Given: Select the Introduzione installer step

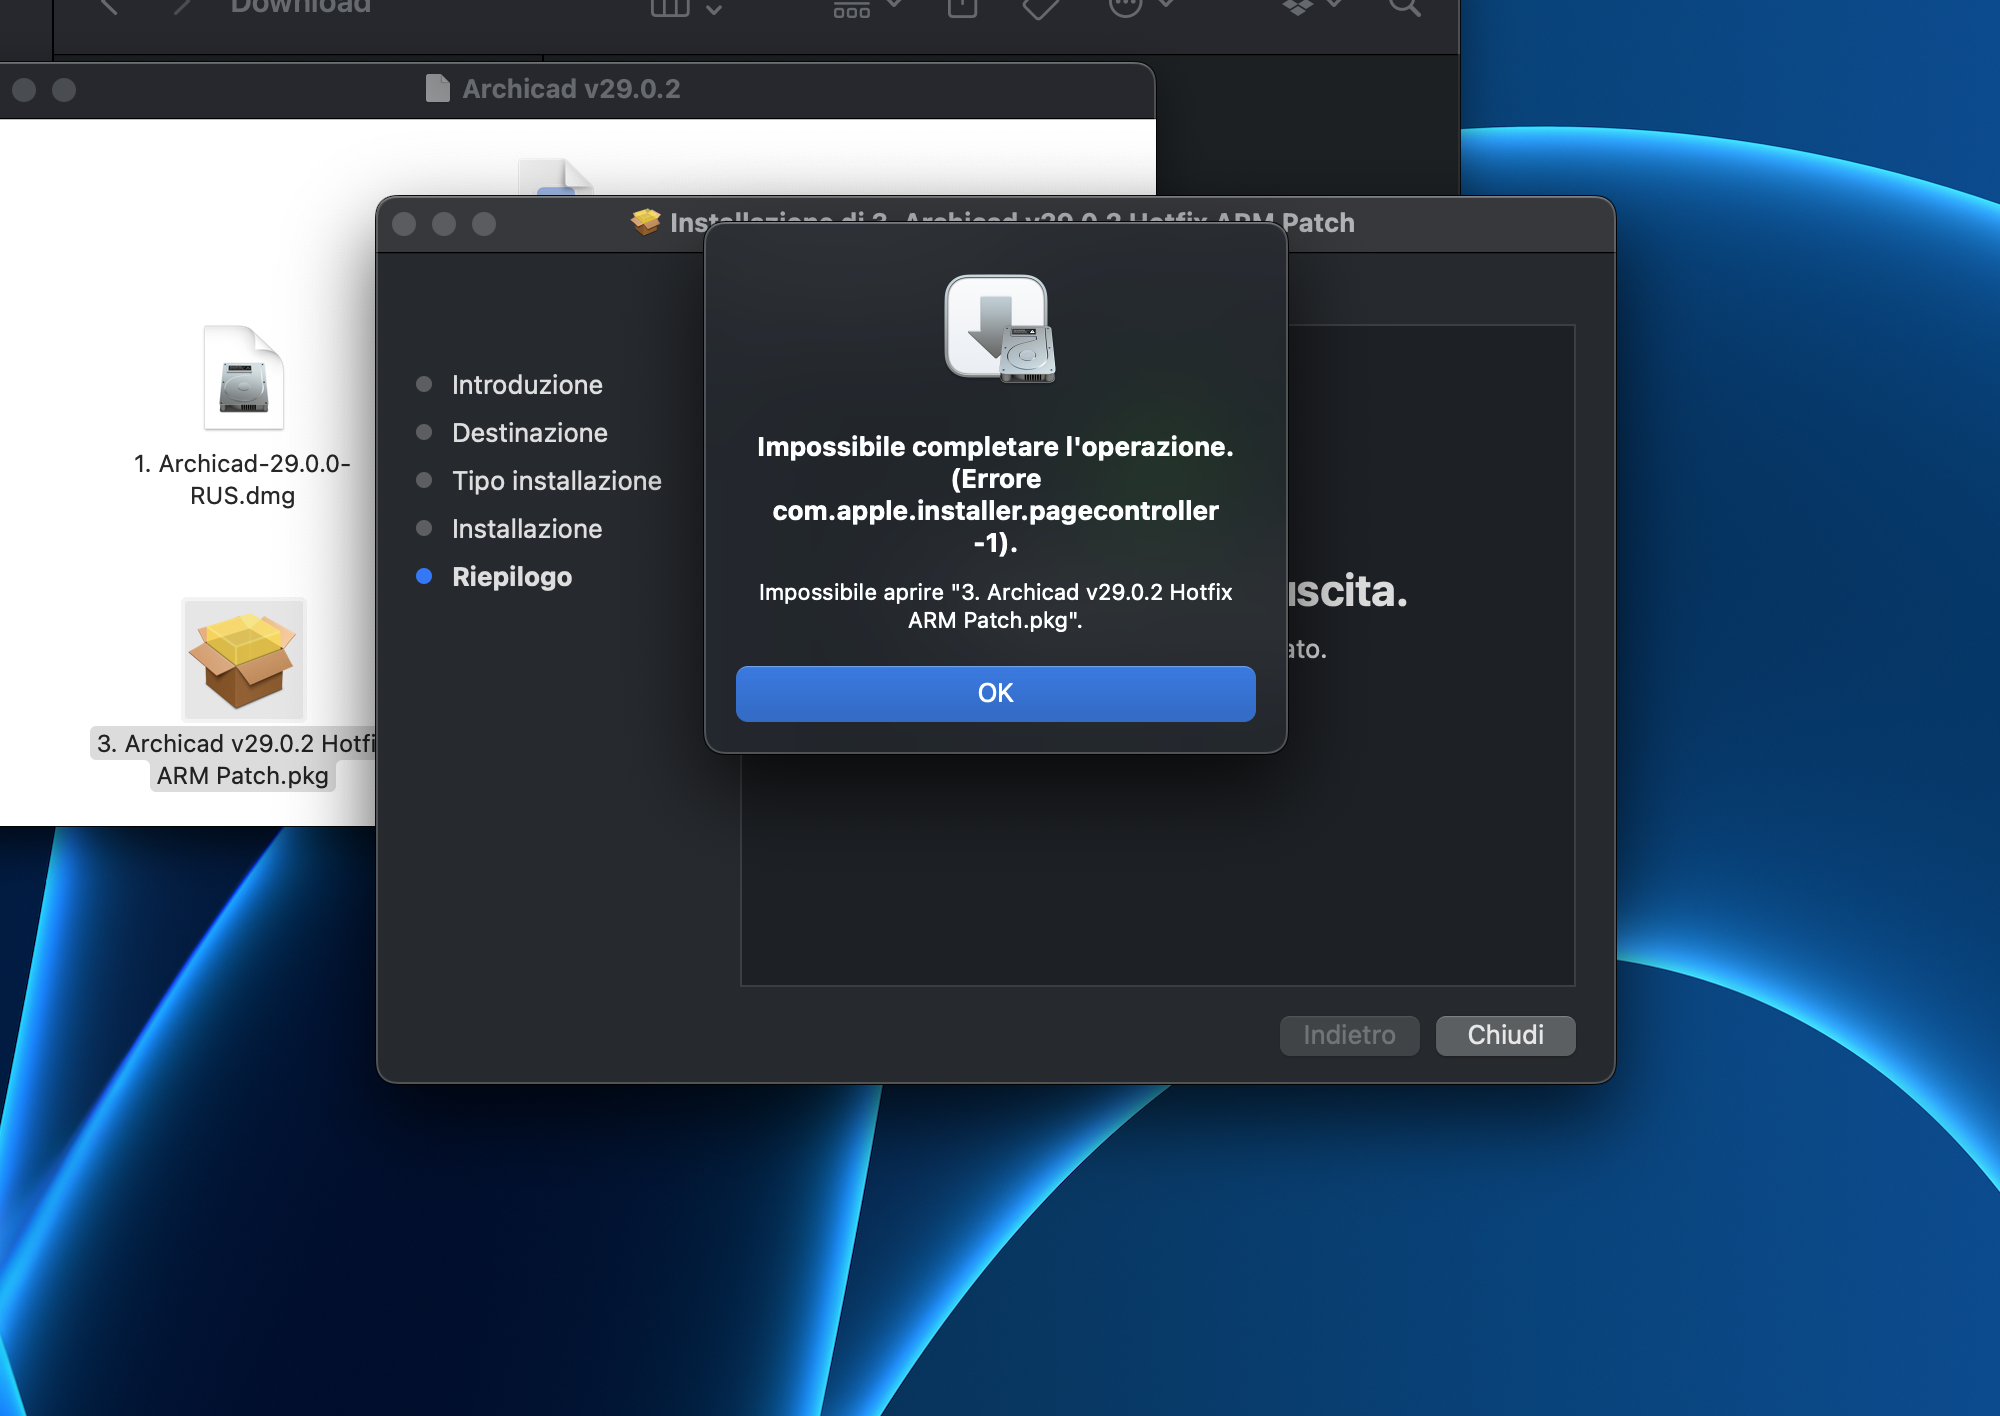Looking at the screenshot, I should point(526,385).
